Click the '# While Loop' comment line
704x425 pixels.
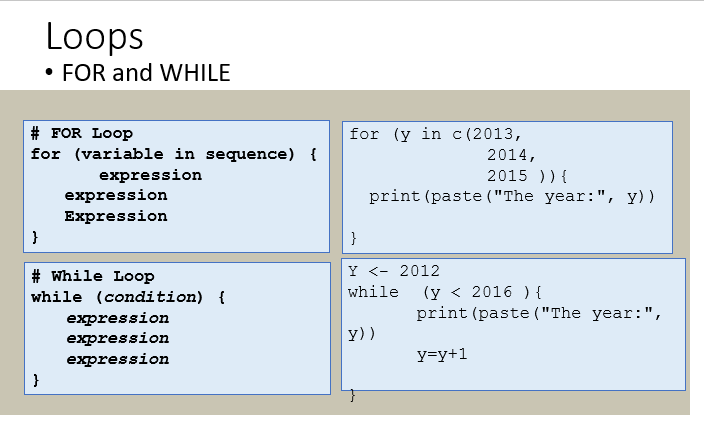point(93,276)
